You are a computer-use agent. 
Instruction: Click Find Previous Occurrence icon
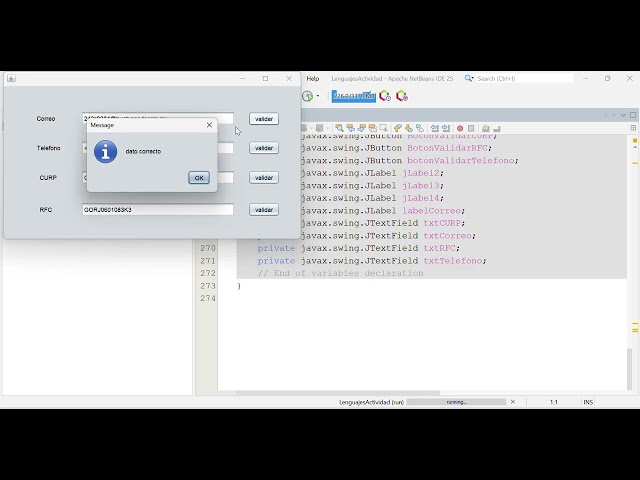(x=350, y=128)
